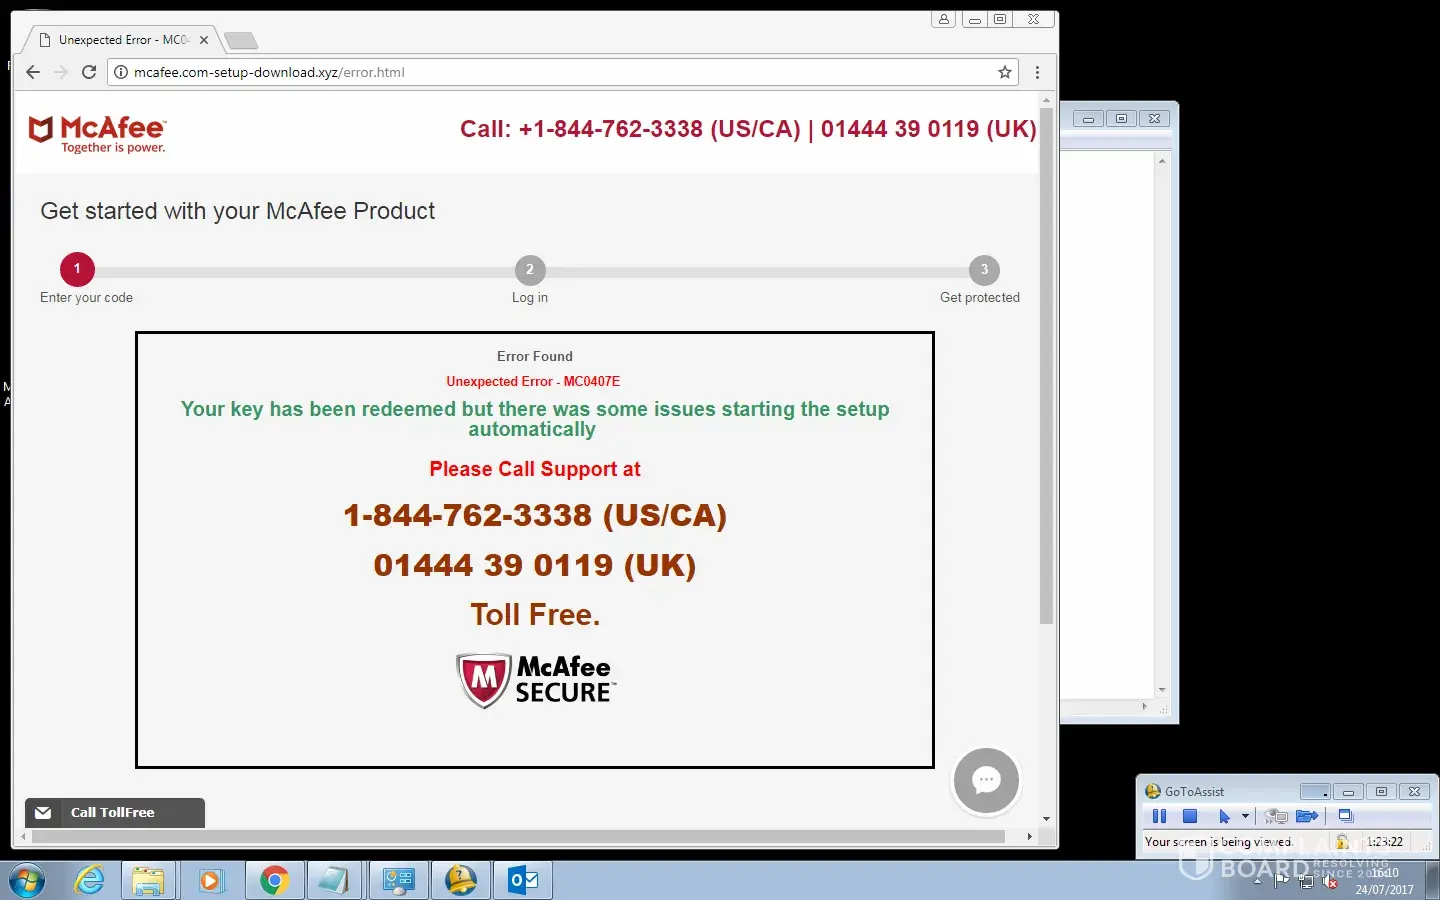Click the browser forward arrow
This screenshot has width=1440, height=900.
click(x=61, y=72)
